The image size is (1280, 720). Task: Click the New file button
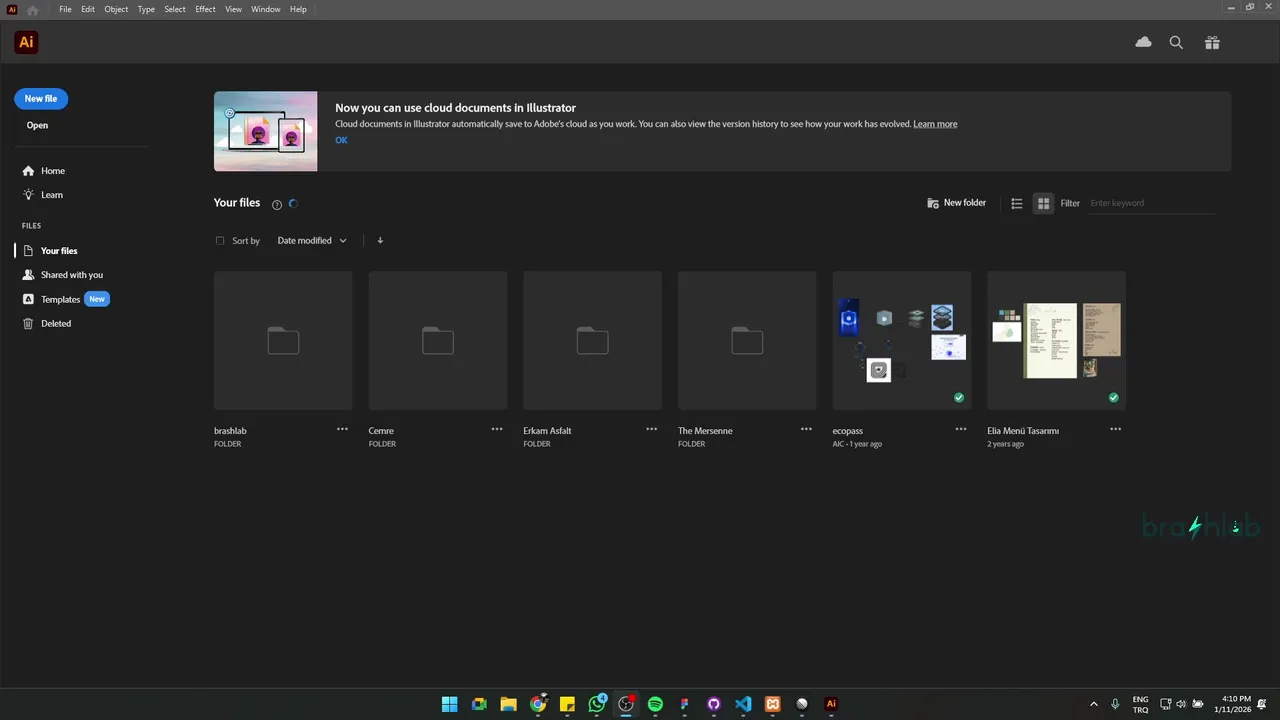tap(41, 99)
